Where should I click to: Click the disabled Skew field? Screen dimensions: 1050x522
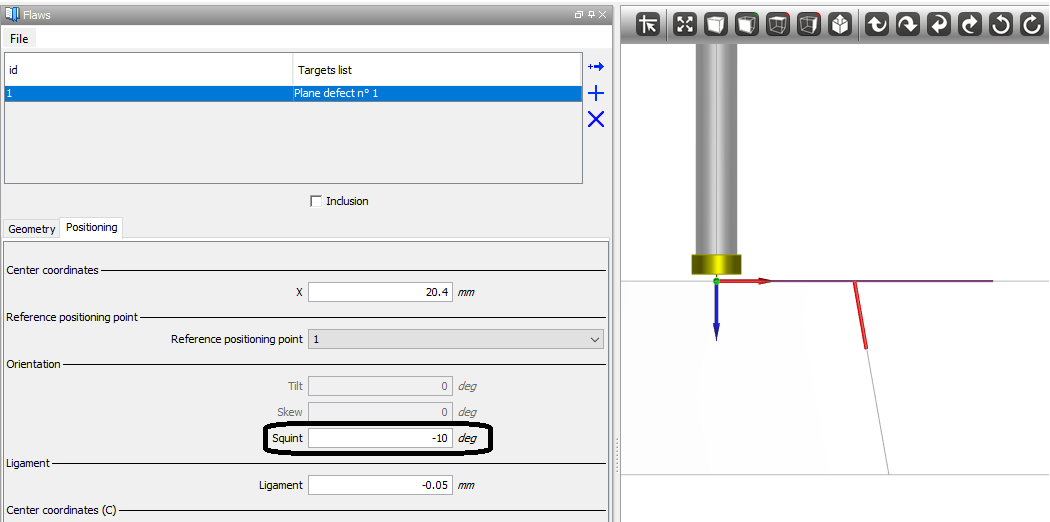tap(380, 412)
